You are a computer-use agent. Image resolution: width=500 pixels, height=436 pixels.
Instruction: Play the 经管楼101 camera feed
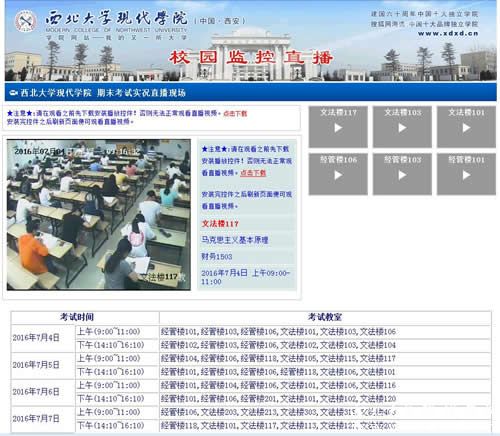[466, 174]
